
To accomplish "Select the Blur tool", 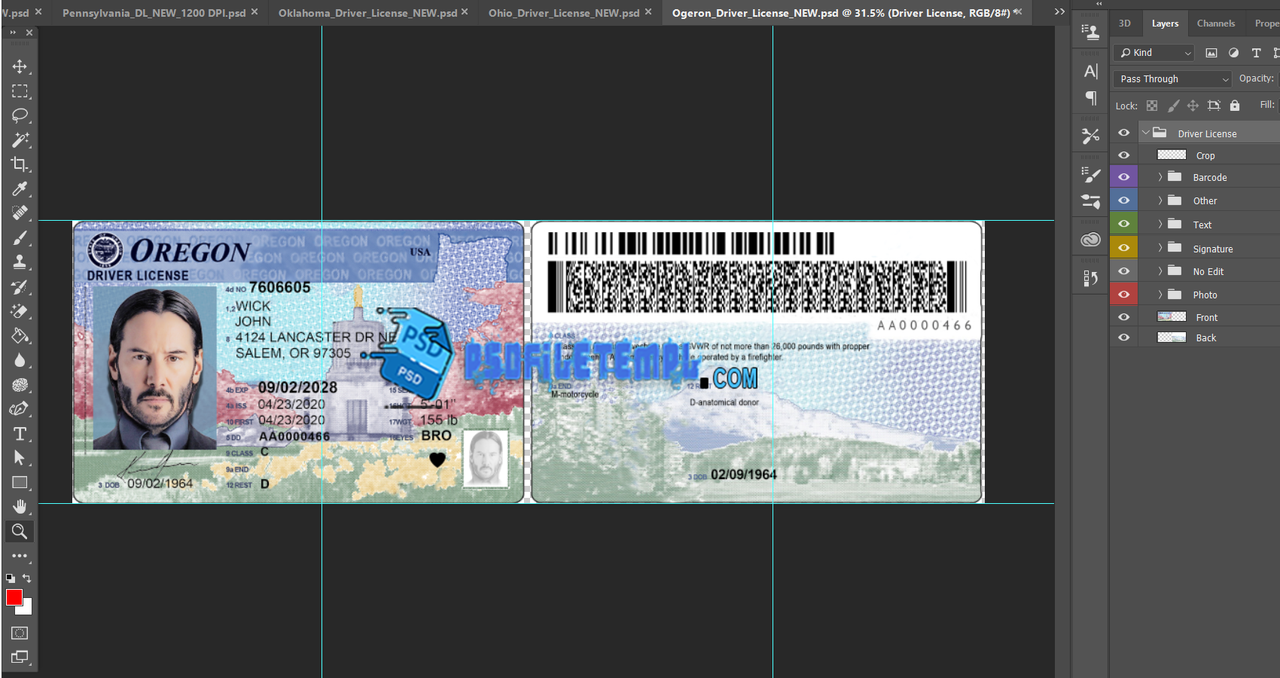I will [x=19, y=360].
